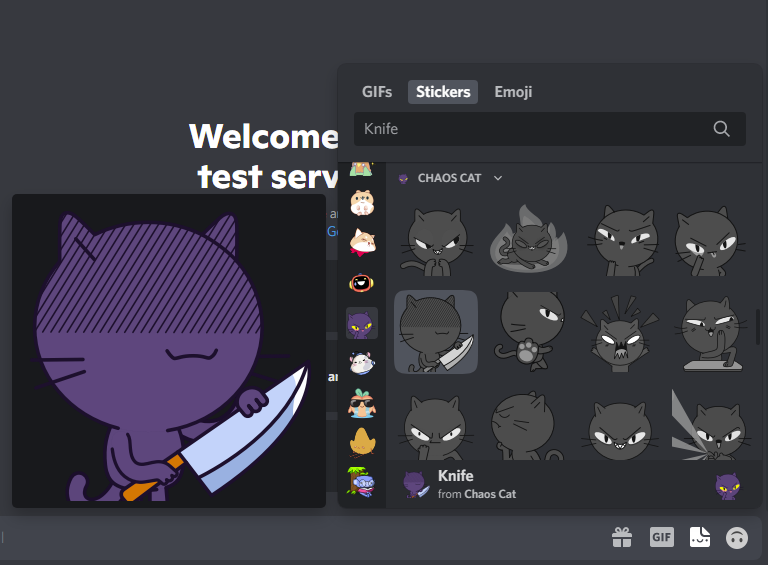Select the palm tree character sticker pack
Image resolution: width=768 pixels, height=565 pixels.
(x=361, y=482)
